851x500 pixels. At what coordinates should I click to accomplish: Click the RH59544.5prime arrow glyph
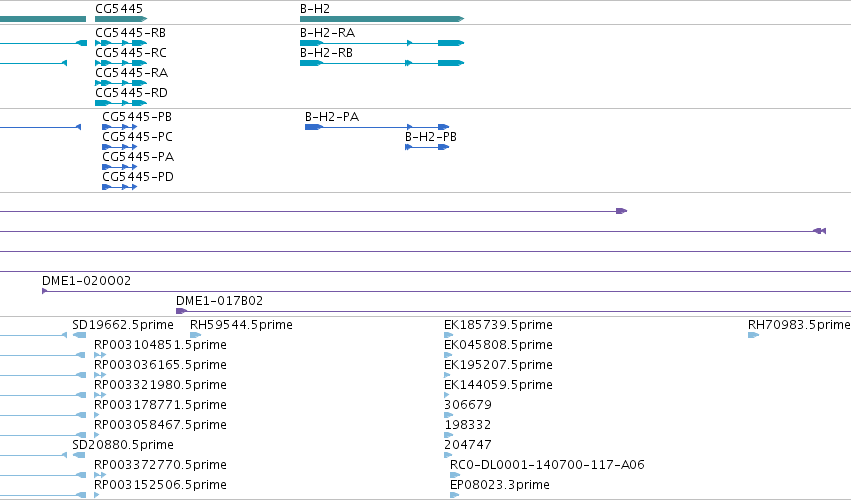(195, 335)
